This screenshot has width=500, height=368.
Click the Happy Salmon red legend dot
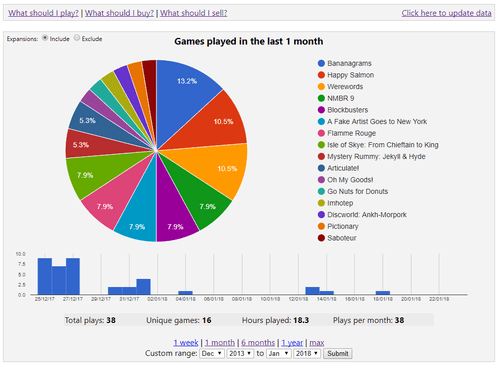point(321,75)
